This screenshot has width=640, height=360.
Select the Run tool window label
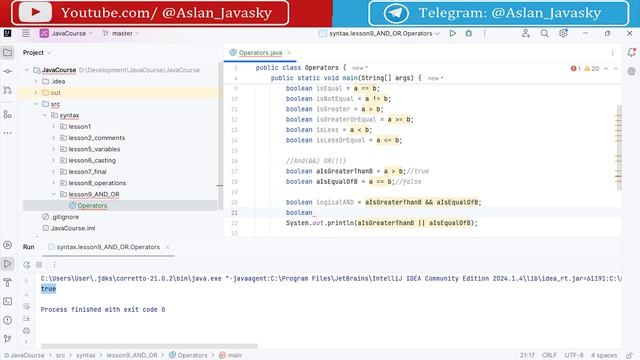(29, 247)
